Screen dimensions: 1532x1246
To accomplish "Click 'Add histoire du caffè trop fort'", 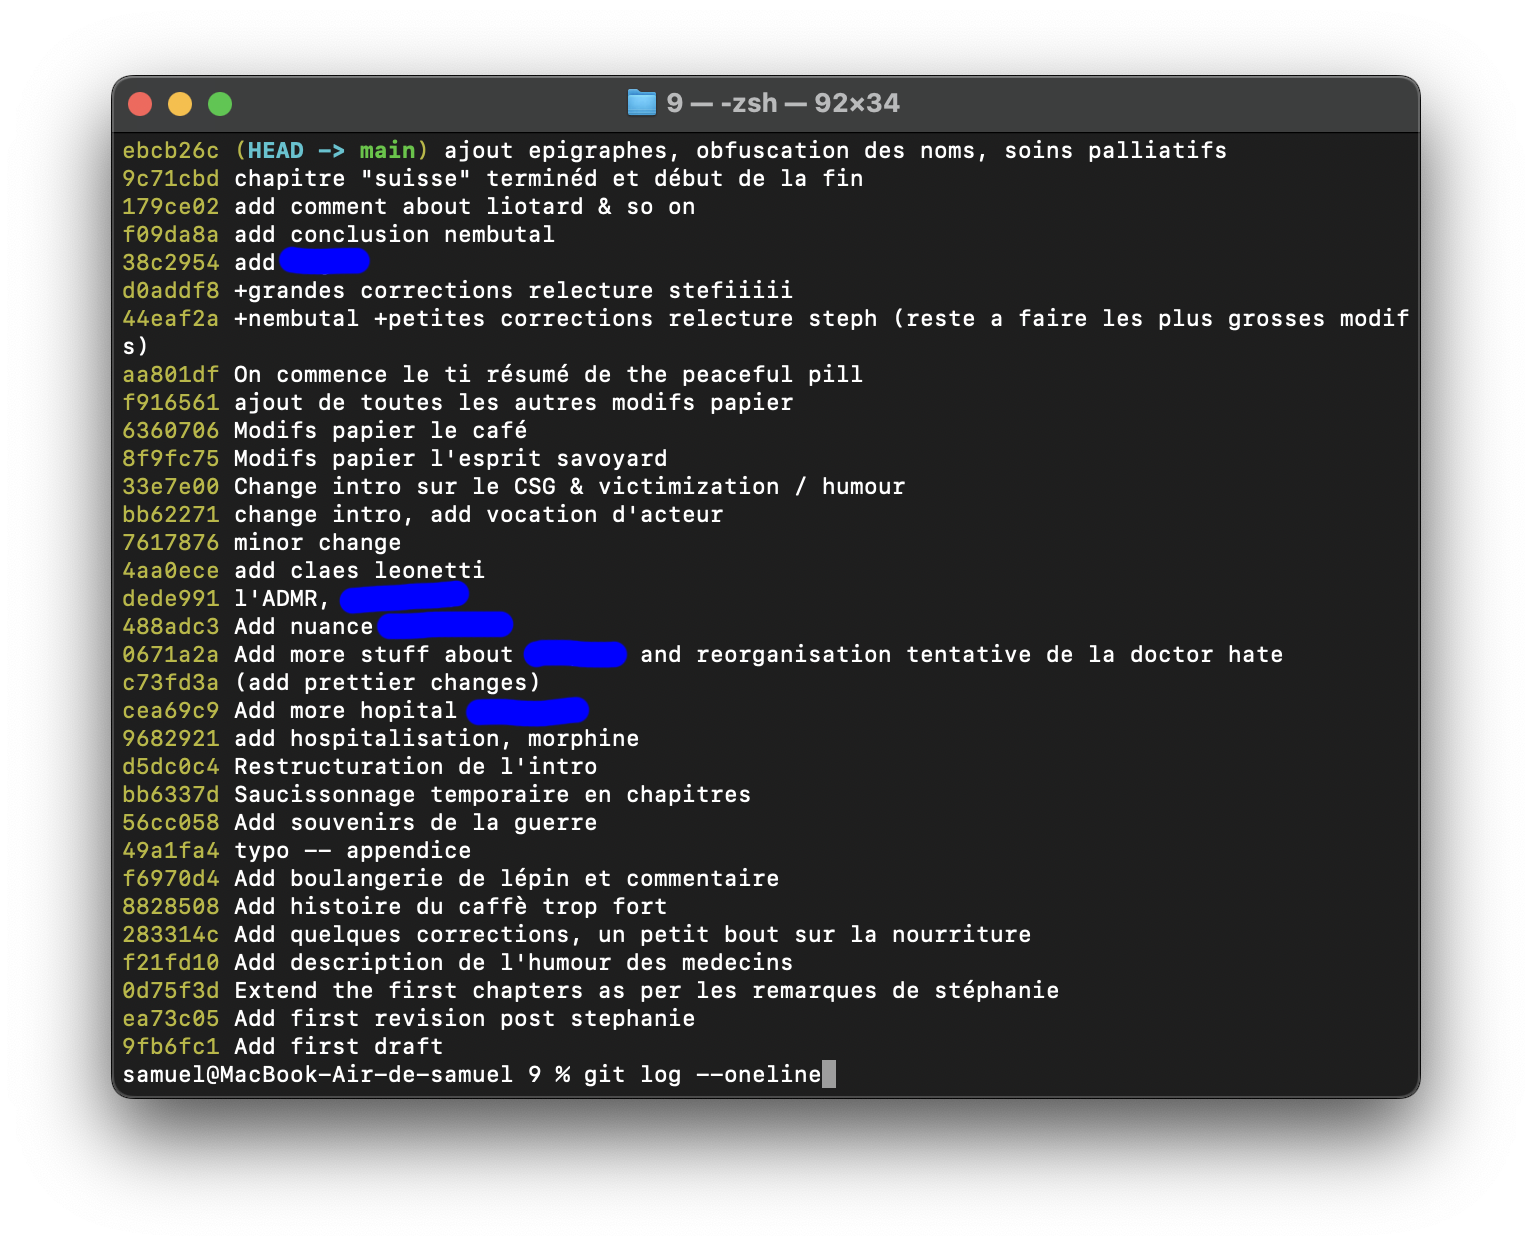I will coord(450,907).
